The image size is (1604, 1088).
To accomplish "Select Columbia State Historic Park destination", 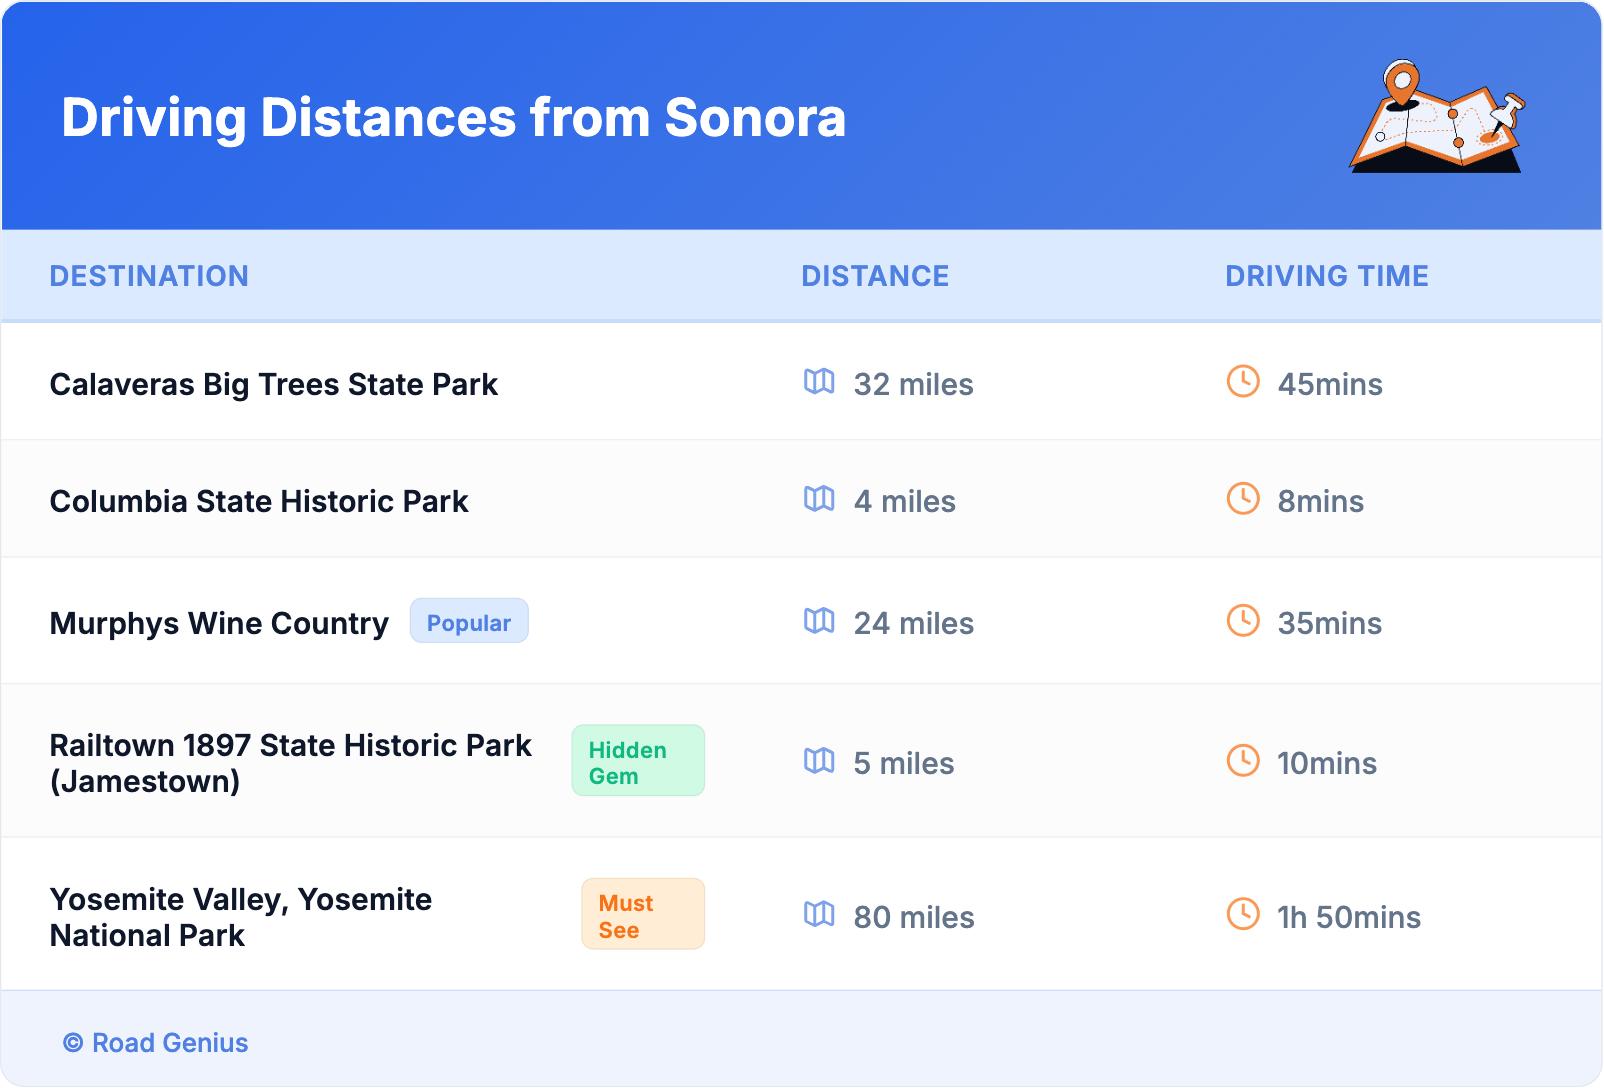I will (x=259, y=502).
